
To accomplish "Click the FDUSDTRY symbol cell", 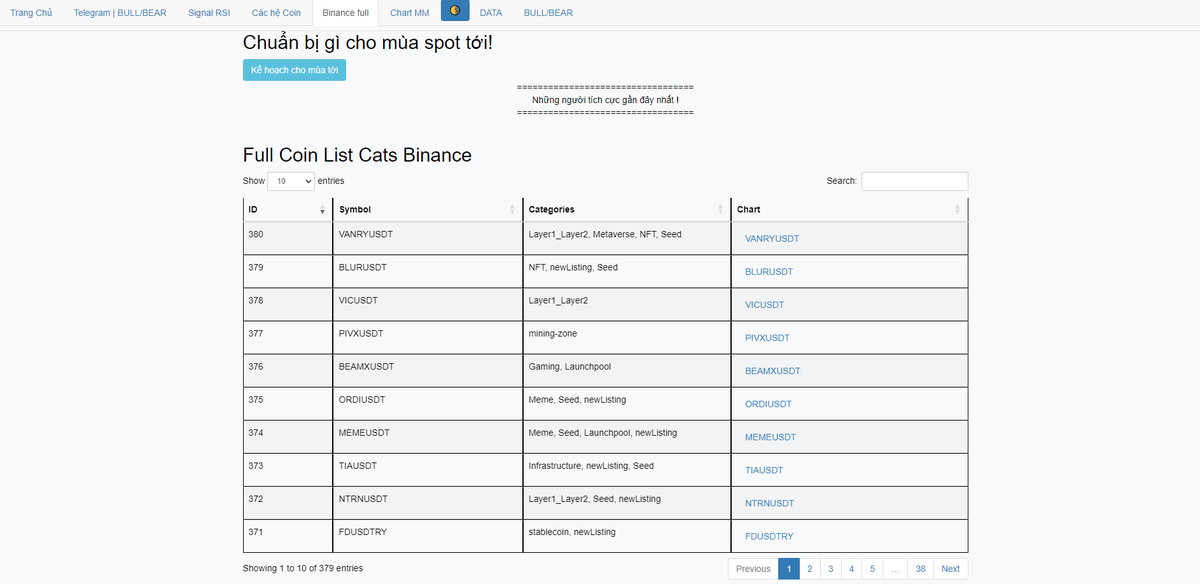I will pos(428,536).
